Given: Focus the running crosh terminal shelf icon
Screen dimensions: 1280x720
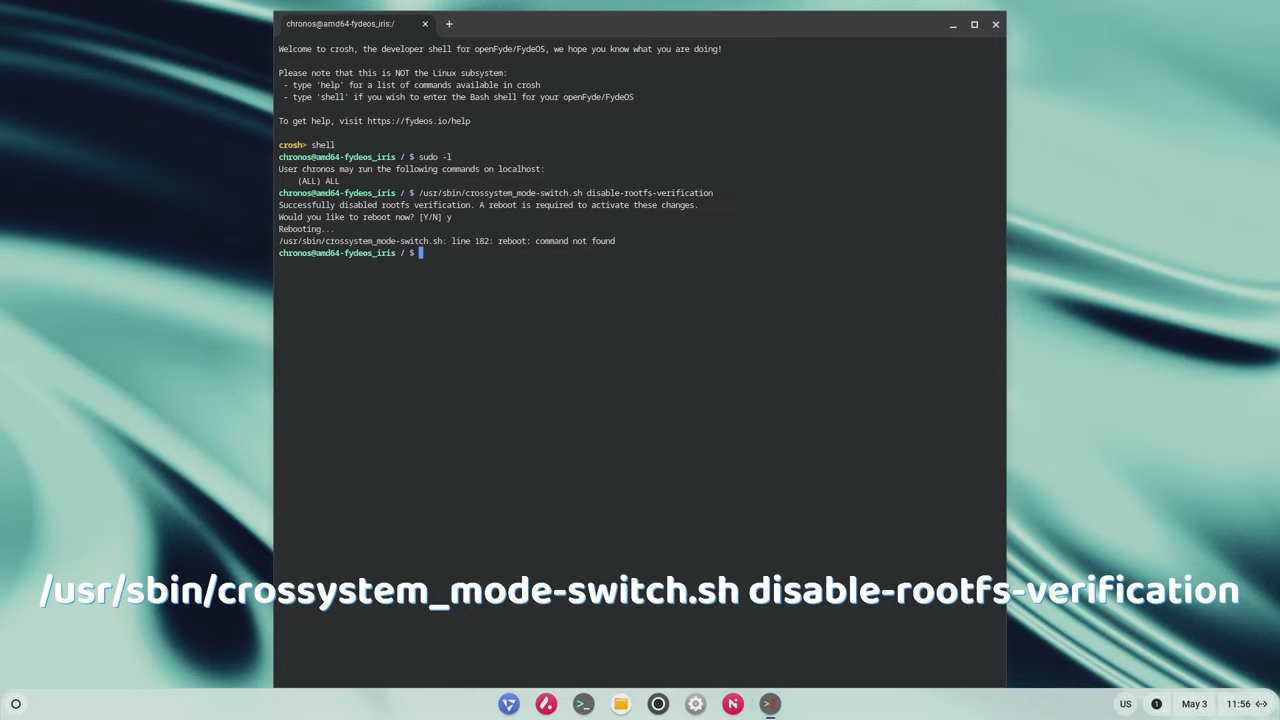Looking at the screenshot, I should pyautogui.click(x=770, y=704).
